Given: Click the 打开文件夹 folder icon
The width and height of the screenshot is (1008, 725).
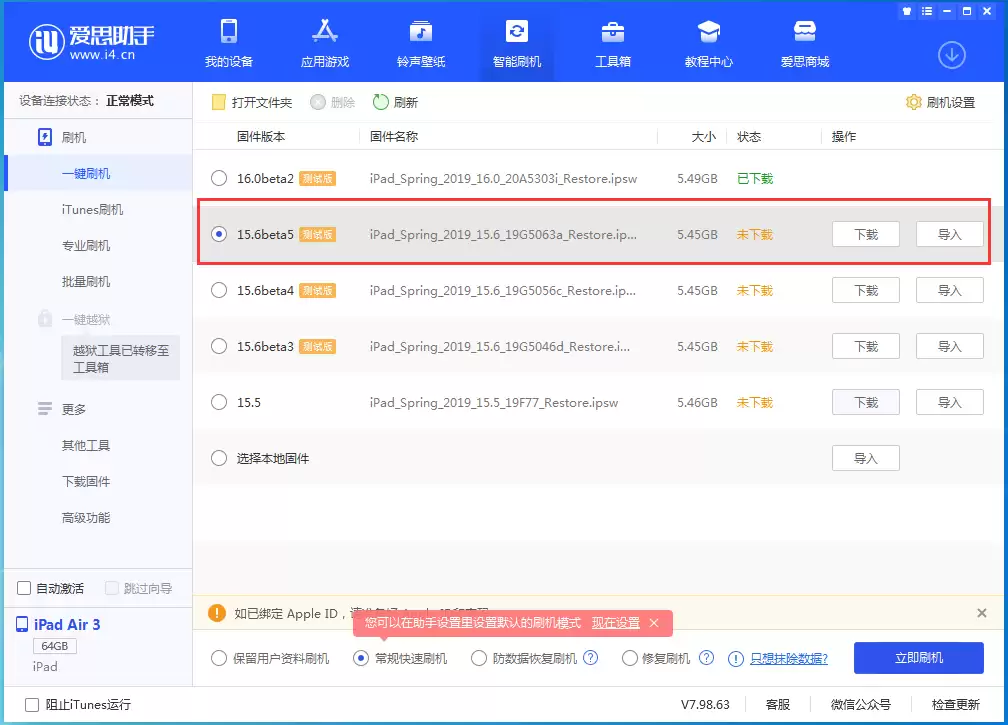Looking at the screenshot, I should [219, 102].
